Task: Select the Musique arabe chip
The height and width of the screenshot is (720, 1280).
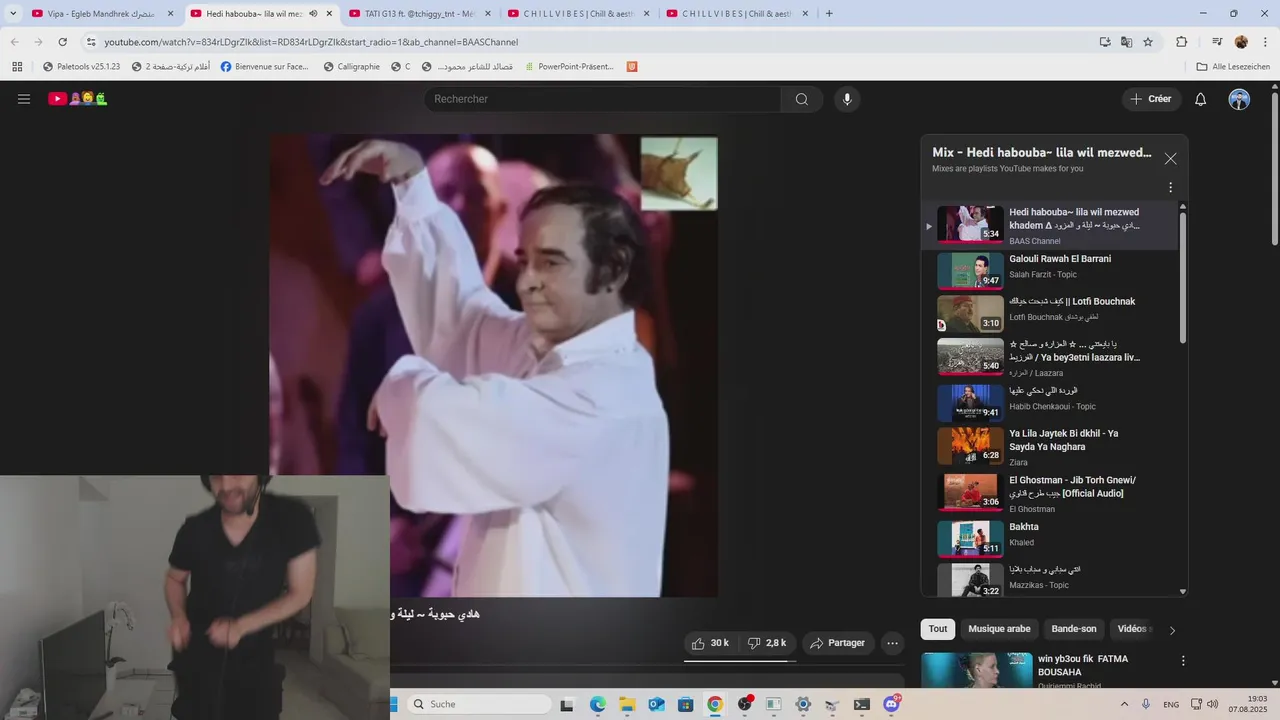Action: point(999,629)
